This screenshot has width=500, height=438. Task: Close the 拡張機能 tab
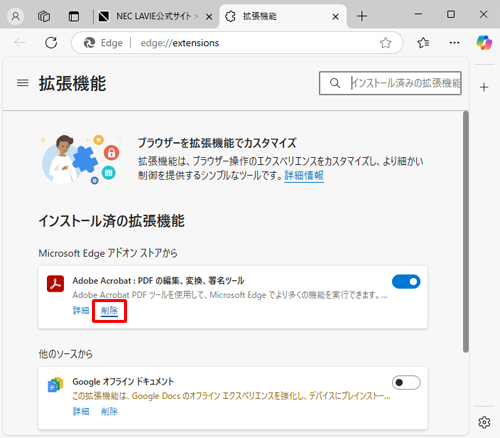pos(335,16)
